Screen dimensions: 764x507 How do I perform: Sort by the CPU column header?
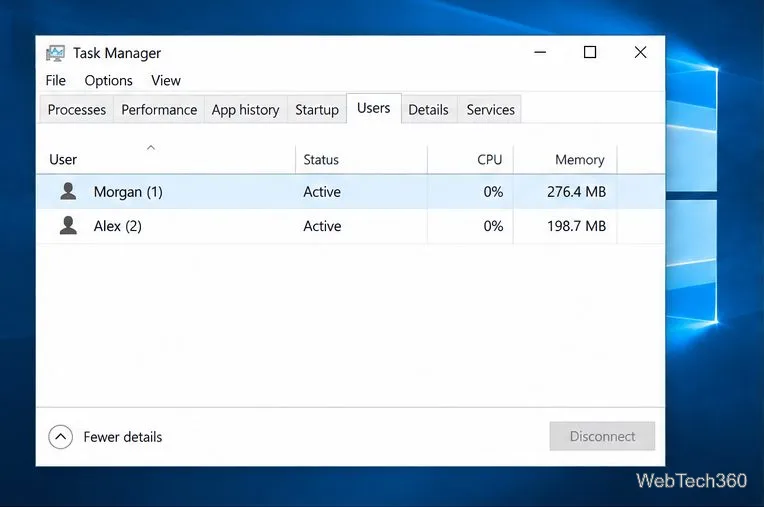[471, 159]
